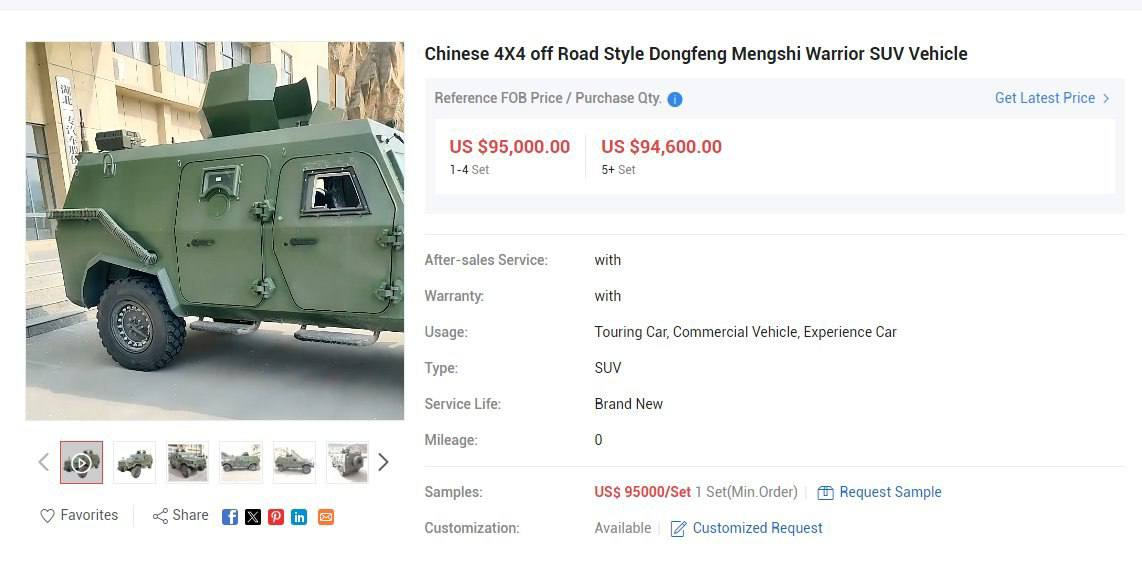Click the FOB price info icon
1142x561 pixels.
pos(675,100)
